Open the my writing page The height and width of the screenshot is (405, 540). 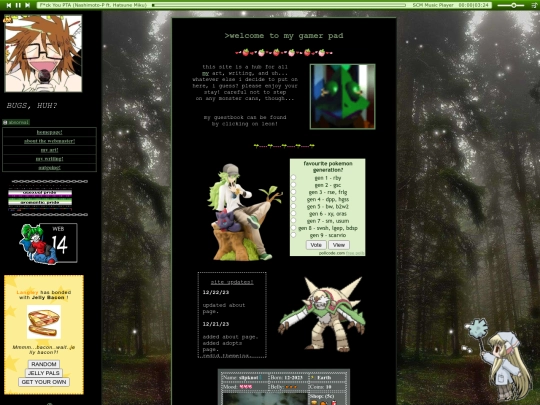(50, 159)
